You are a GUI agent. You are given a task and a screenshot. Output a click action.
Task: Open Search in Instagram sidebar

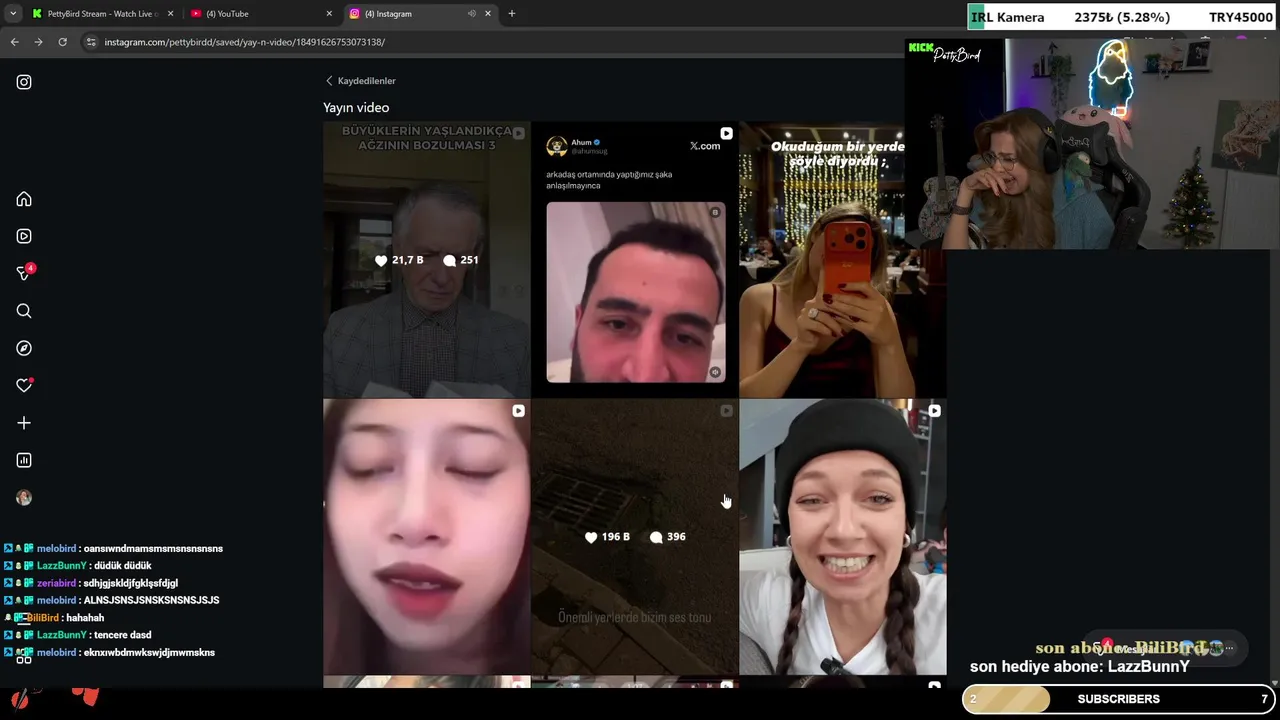24,311
